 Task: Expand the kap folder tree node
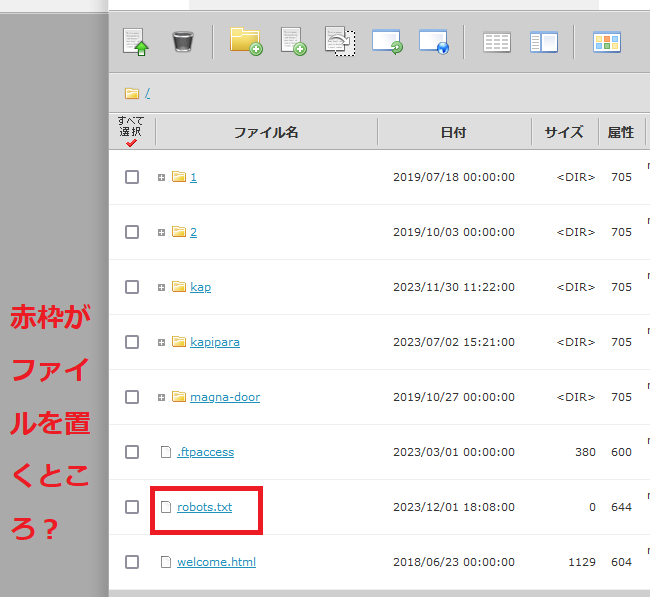161,287
